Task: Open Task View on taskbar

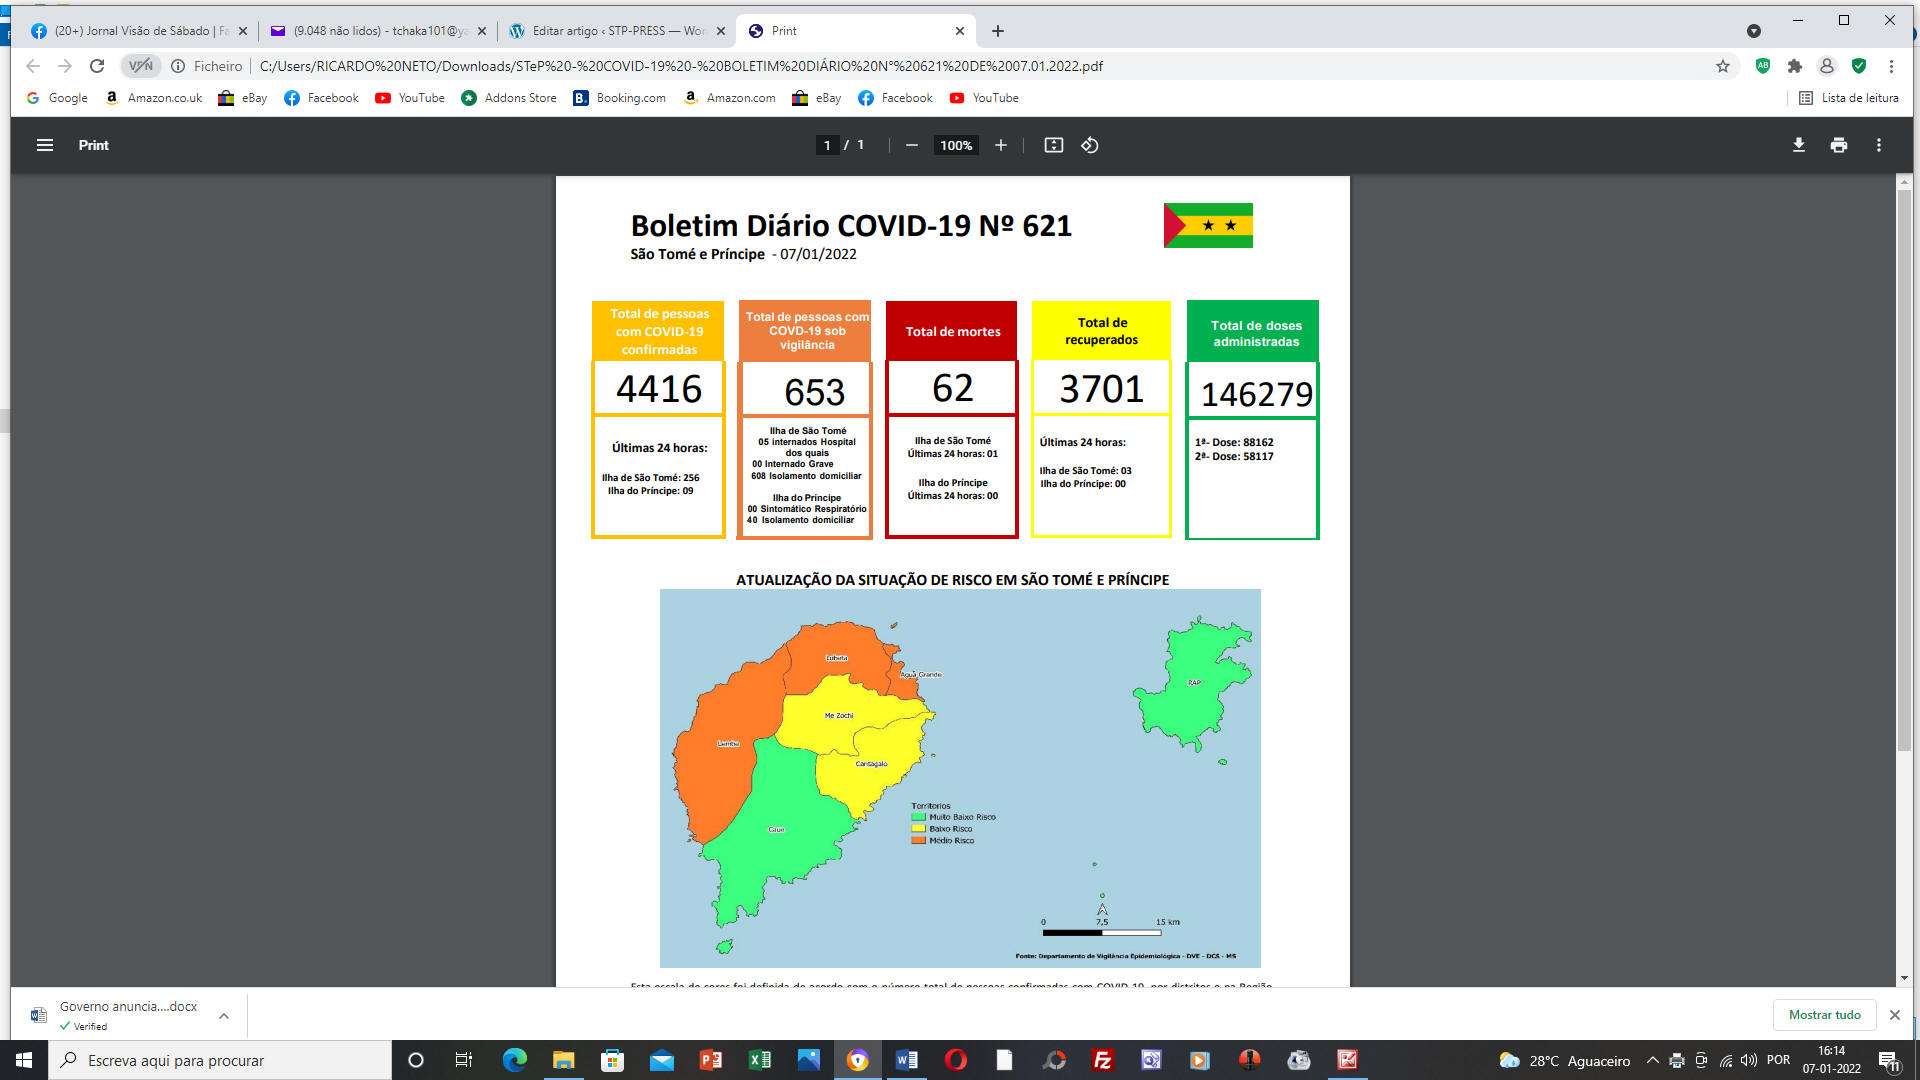Action: pos(463,1060)
